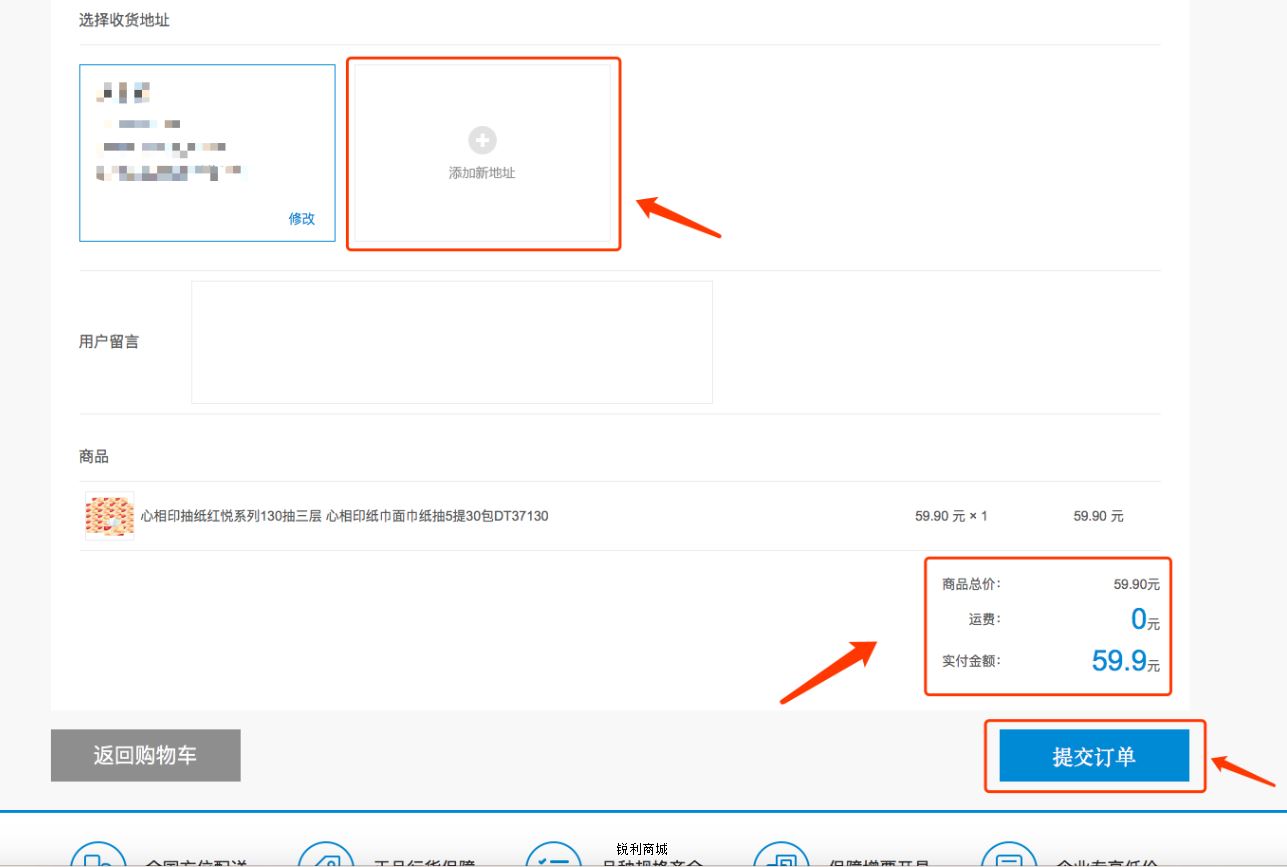Image resolution: width=1287 pixels, height=867 pixels.
Task: Click the invoice icon for 保障增票开具
Action: click(x=781, y=858)
